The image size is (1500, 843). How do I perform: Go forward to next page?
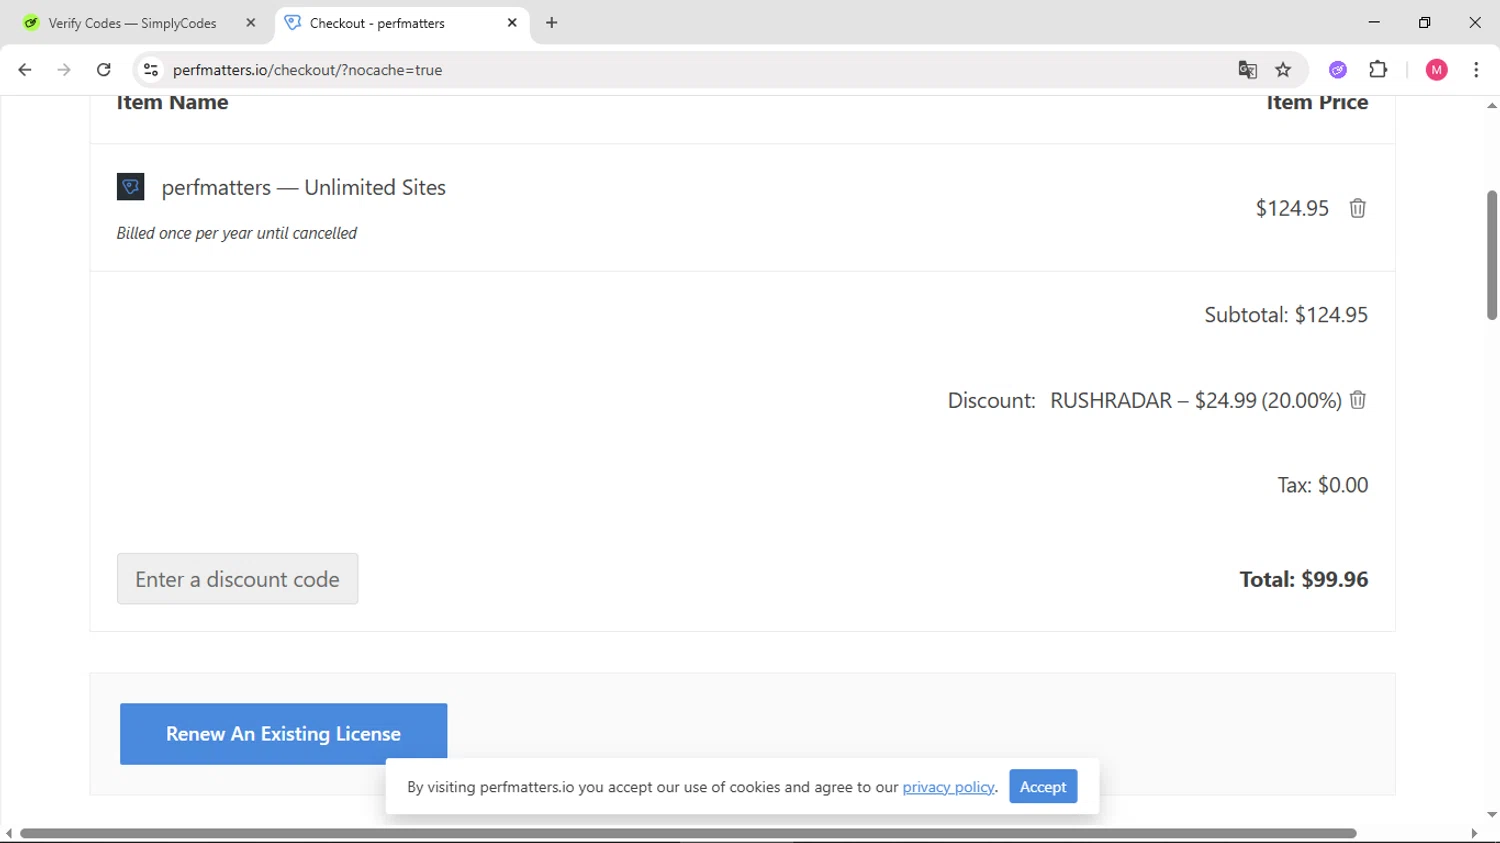[64, 70]
